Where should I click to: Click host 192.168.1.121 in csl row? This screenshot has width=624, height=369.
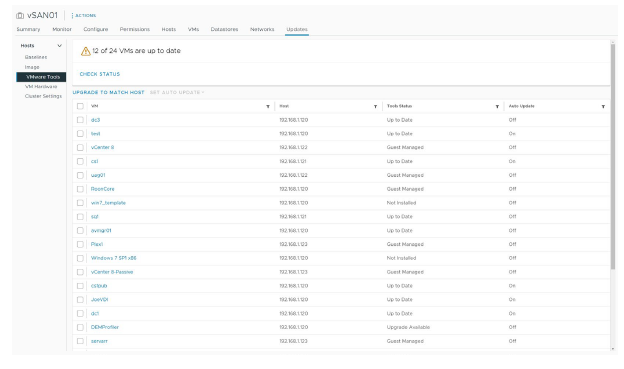tap(292, 161)
